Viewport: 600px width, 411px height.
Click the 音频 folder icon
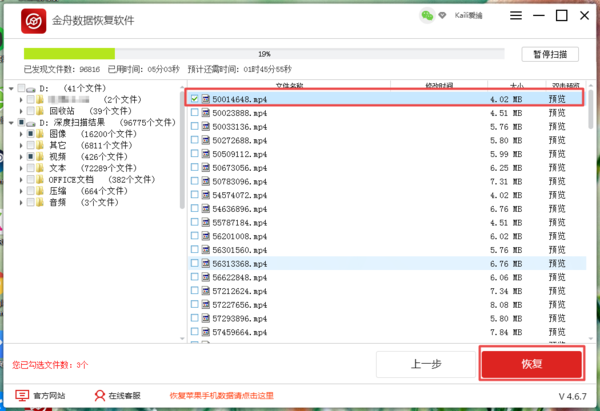point(40,202)
